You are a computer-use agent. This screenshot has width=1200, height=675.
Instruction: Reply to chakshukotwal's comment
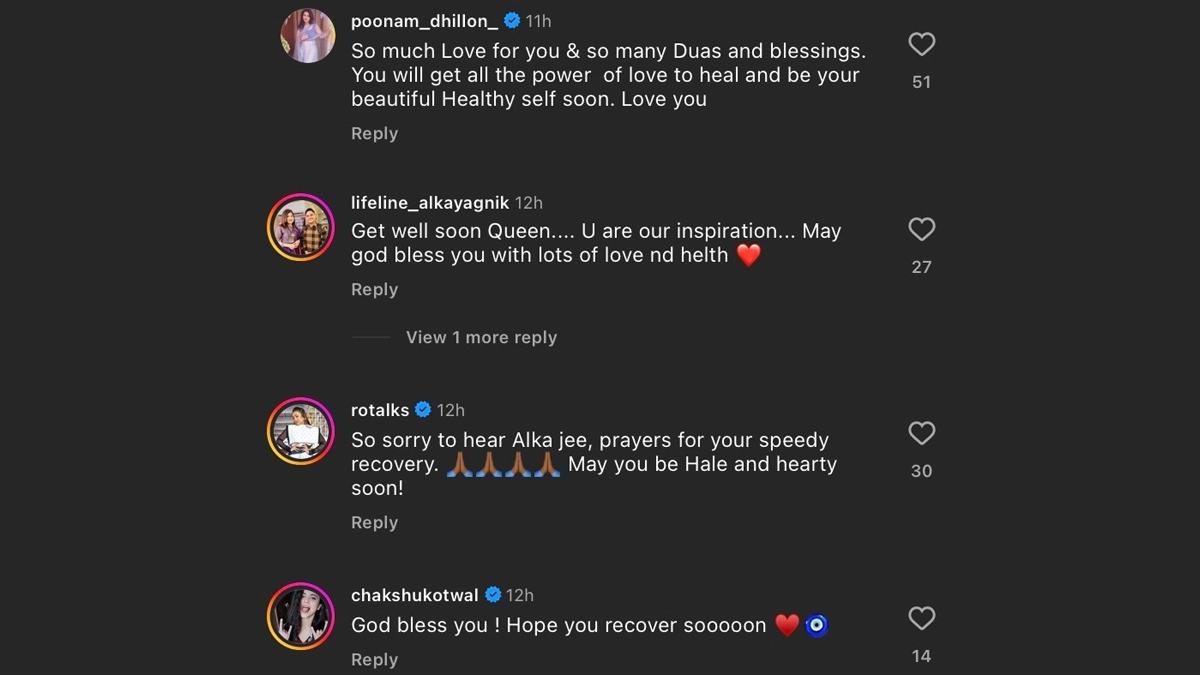click(x=374, y=660)
